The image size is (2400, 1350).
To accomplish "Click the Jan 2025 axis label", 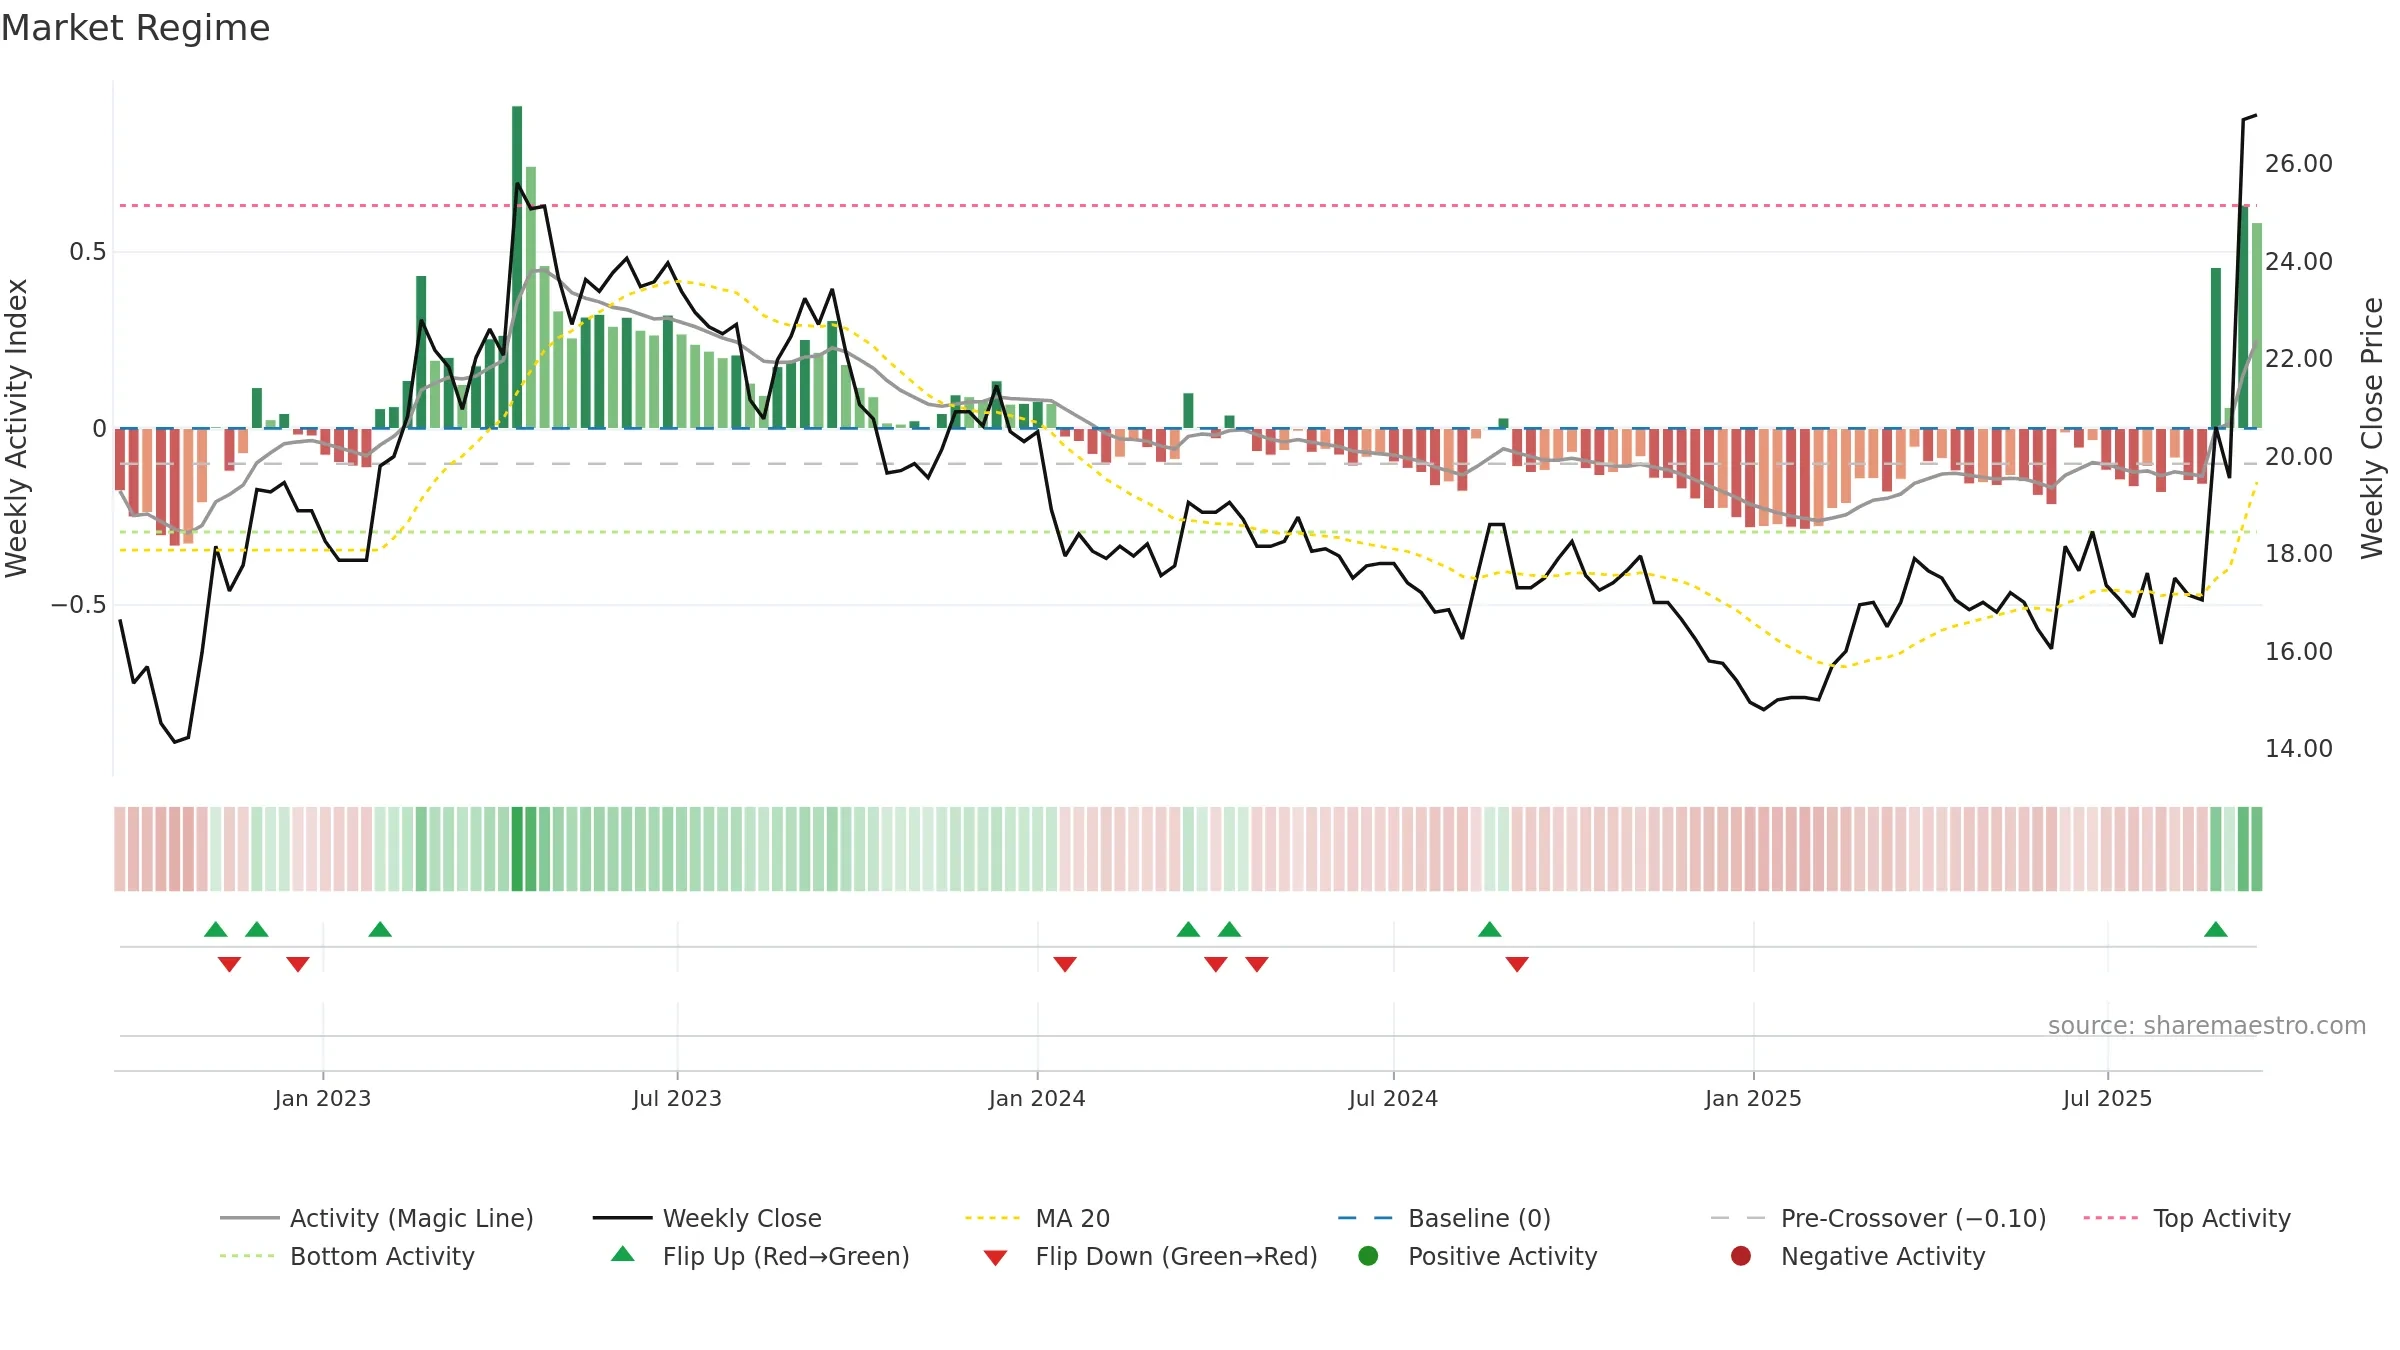I will pos(1753,1098).
